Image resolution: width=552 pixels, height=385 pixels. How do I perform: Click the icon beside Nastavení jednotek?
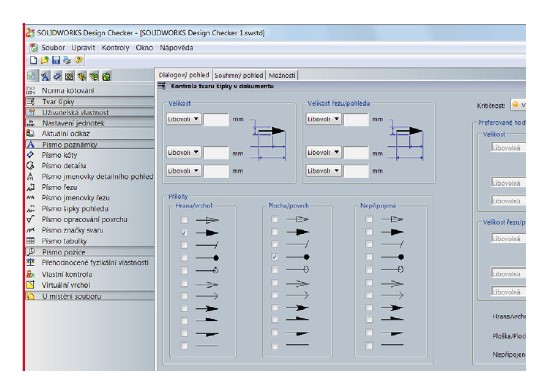pyautogui.click(x=31, y=123)
